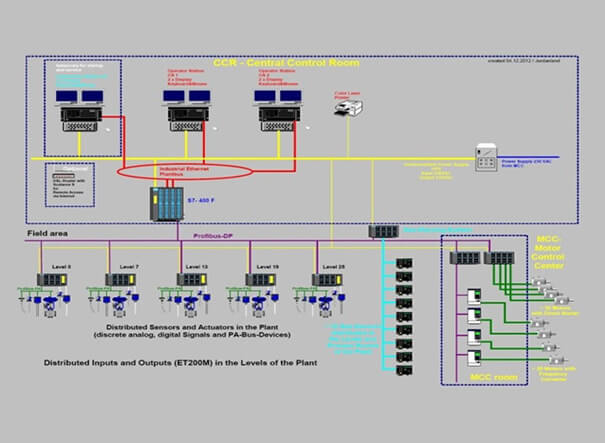Select the red Industrial Ethernet ellipse

[185, 172]
